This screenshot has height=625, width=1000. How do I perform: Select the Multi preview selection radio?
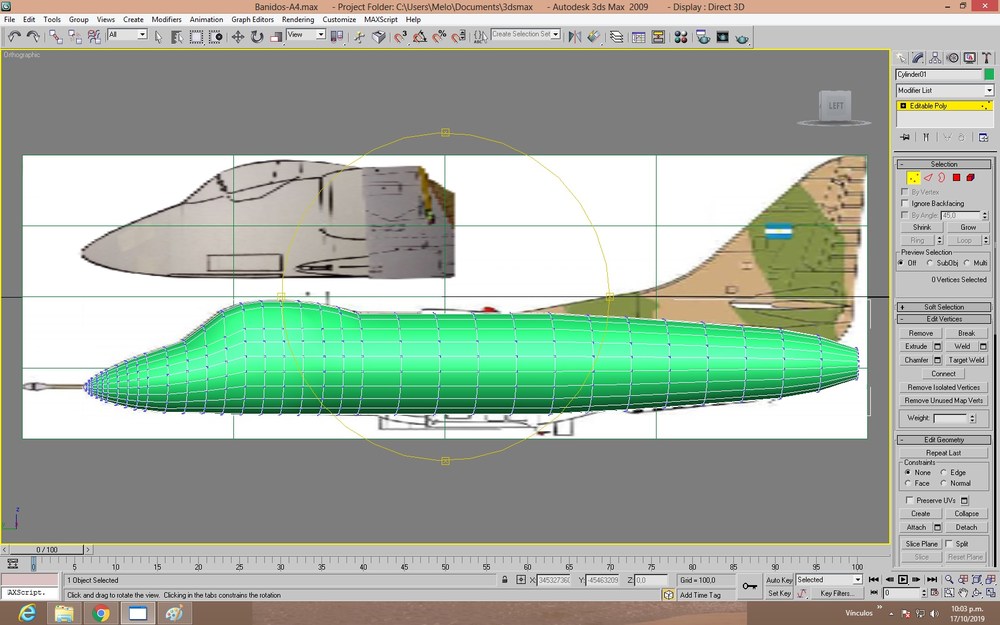click(x=967, y=263)
